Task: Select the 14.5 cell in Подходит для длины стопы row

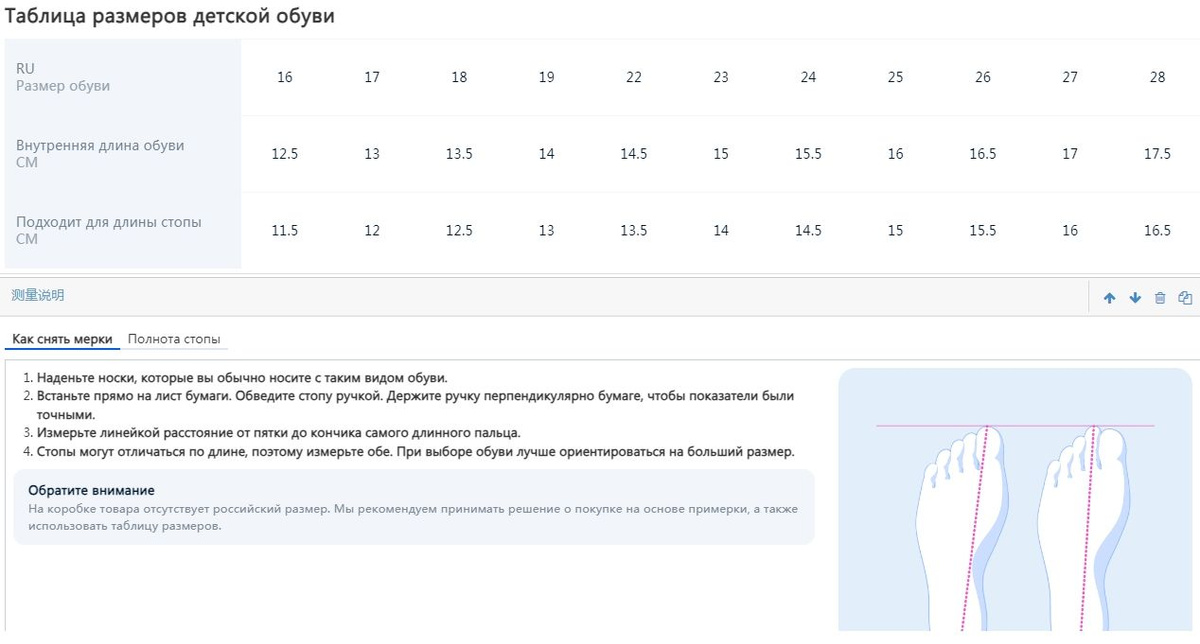Action: click(x=808, y=230)
